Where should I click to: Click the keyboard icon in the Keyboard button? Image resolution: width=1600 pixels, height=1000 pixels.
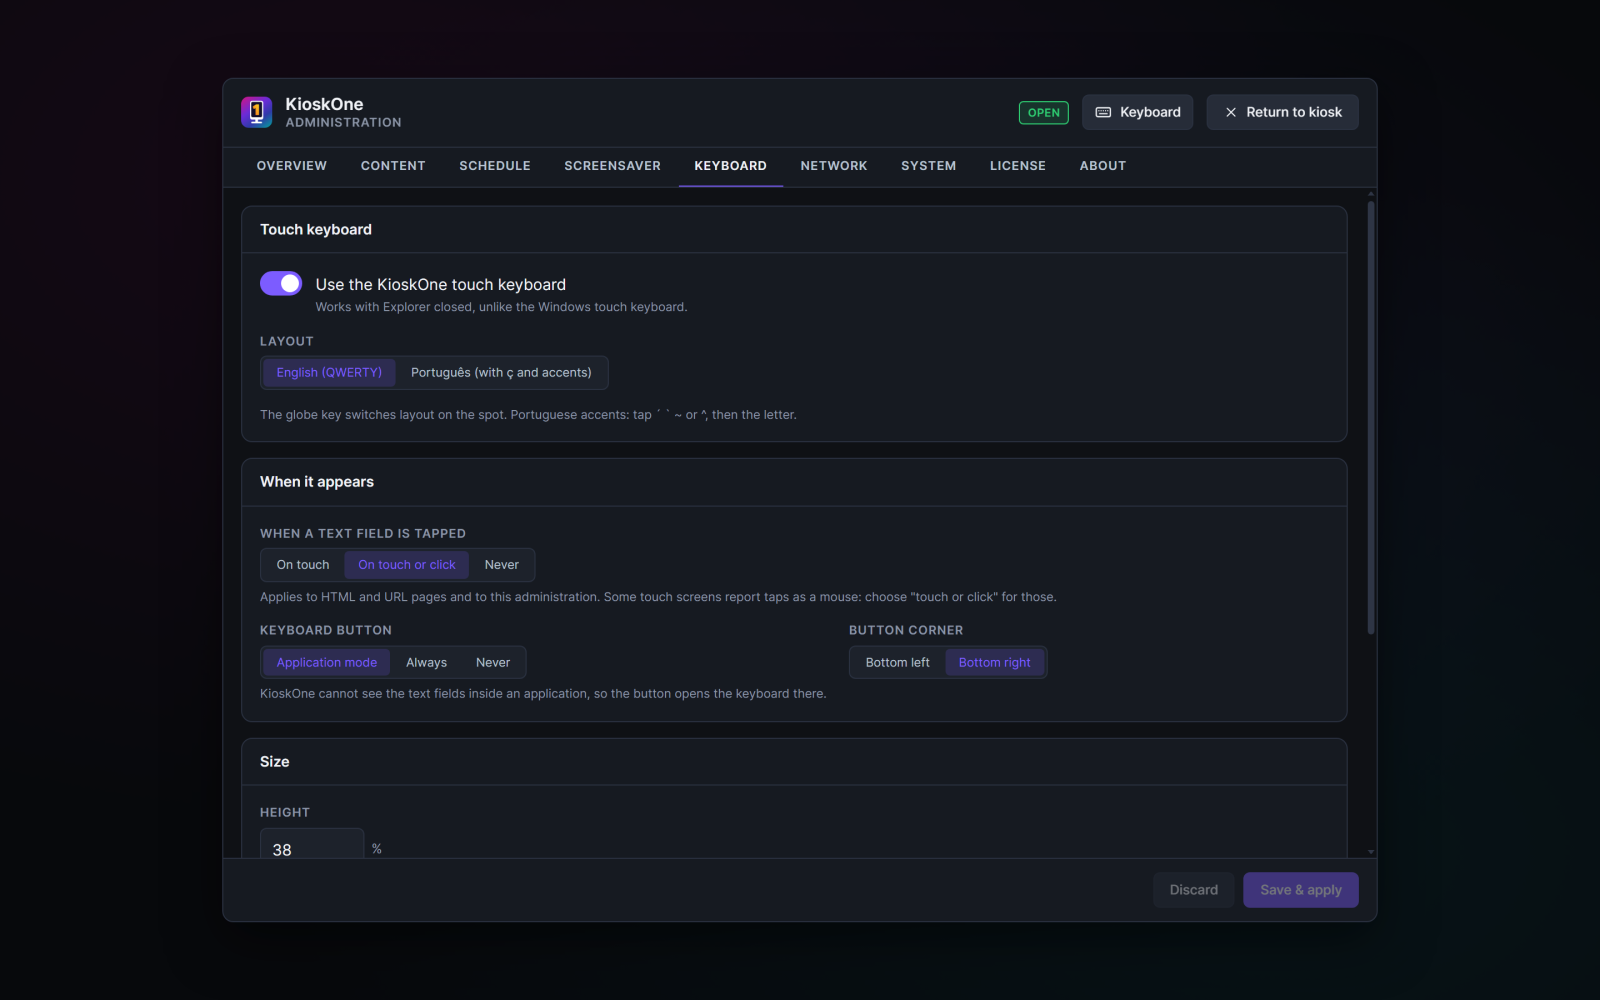tap(1103, 112)
